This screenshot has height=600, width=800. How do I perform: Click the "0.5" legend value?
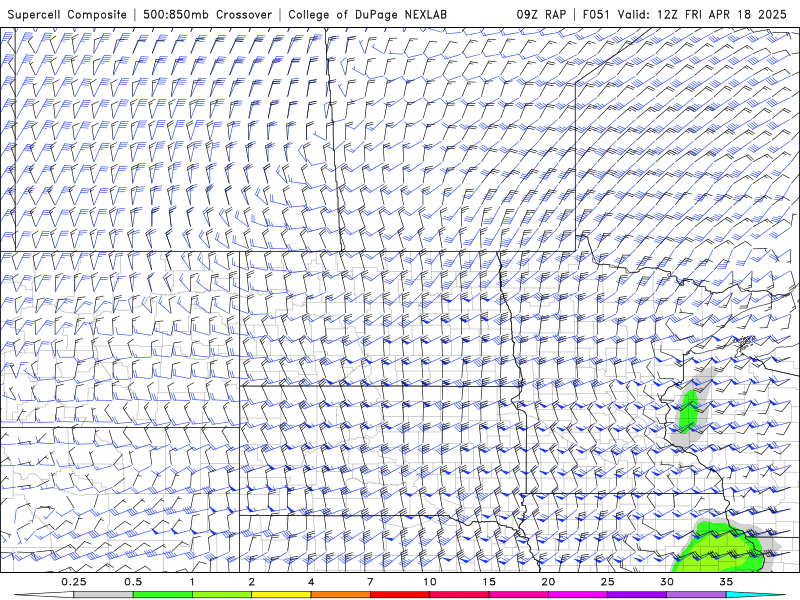133,582
